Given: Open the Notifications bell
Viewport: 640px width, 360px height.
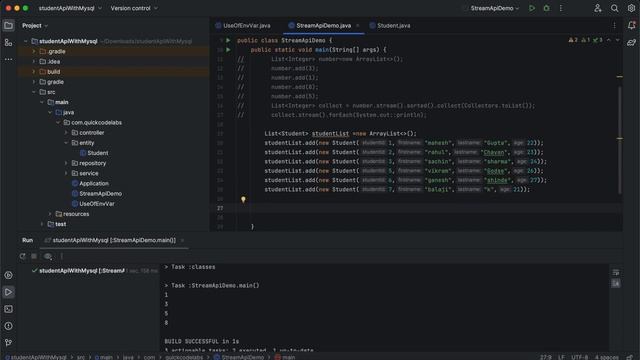Looking at the screenshot, I should click(631, 25).
